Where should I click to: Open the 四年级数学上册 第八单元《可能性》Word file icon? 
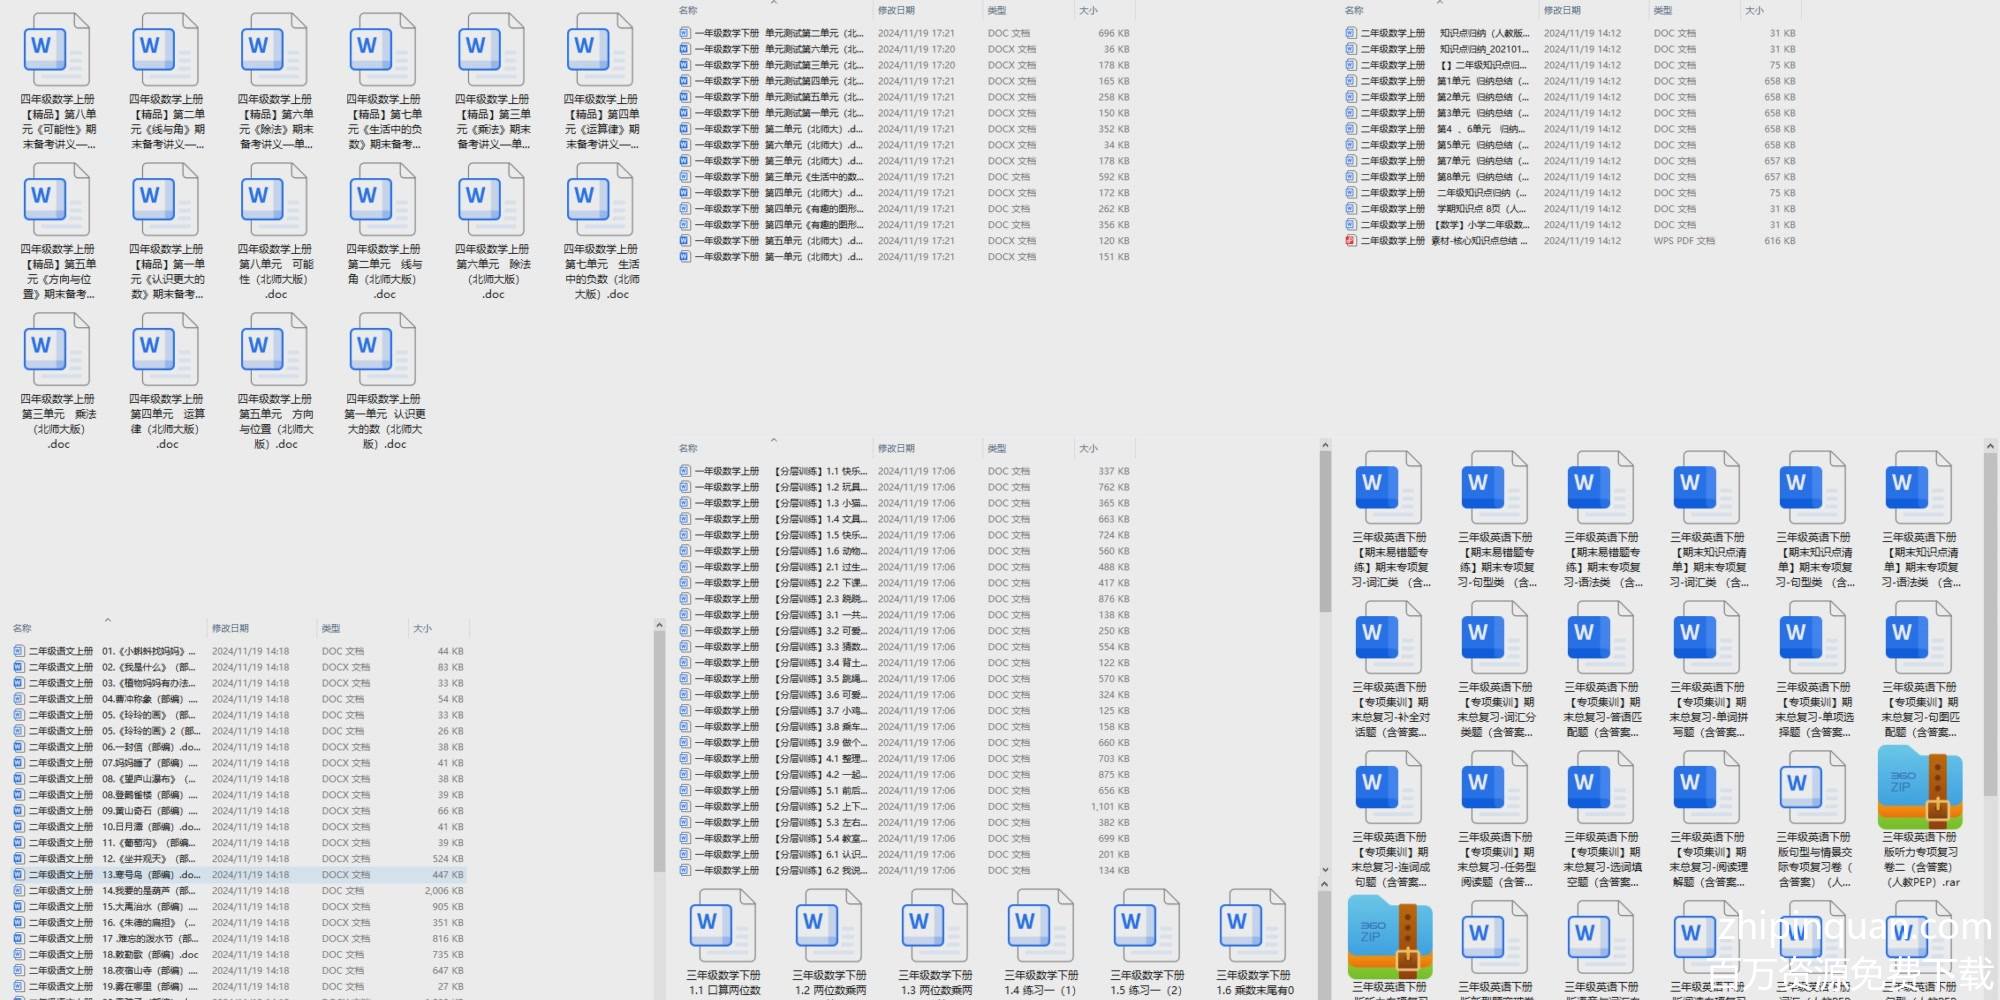(x=57, y=50)
